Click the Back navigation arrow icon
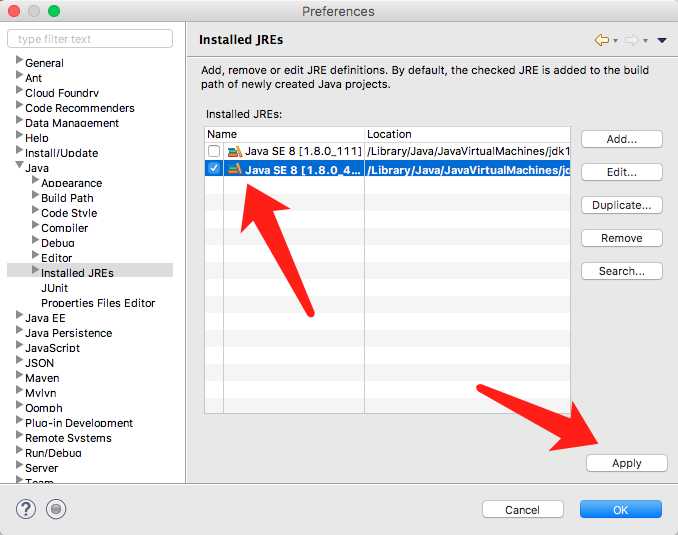 tap(602, 40)
